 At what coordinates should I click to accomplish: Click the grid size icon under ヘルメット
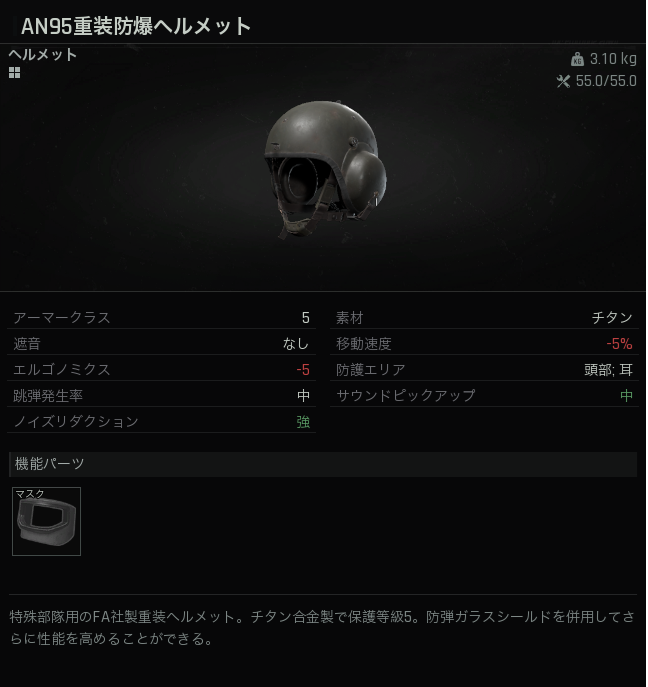pyautogui.click(x=14, y=73)
